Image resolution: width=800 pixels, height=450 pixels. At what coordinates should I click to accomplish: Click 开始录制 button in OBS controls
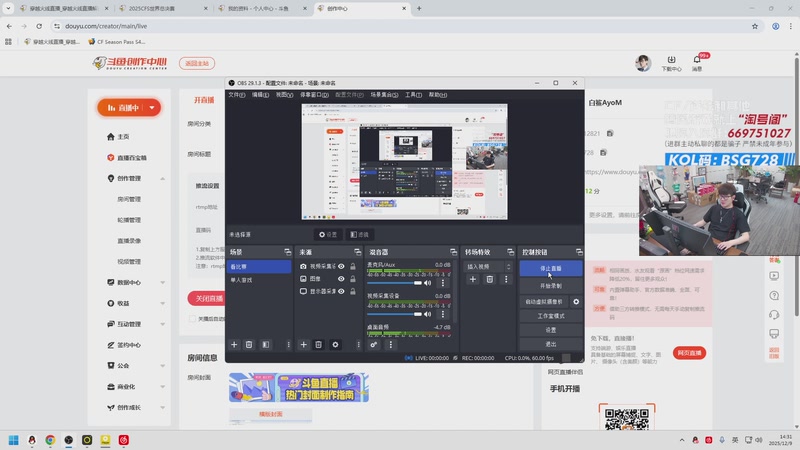(x=551, y=286)
